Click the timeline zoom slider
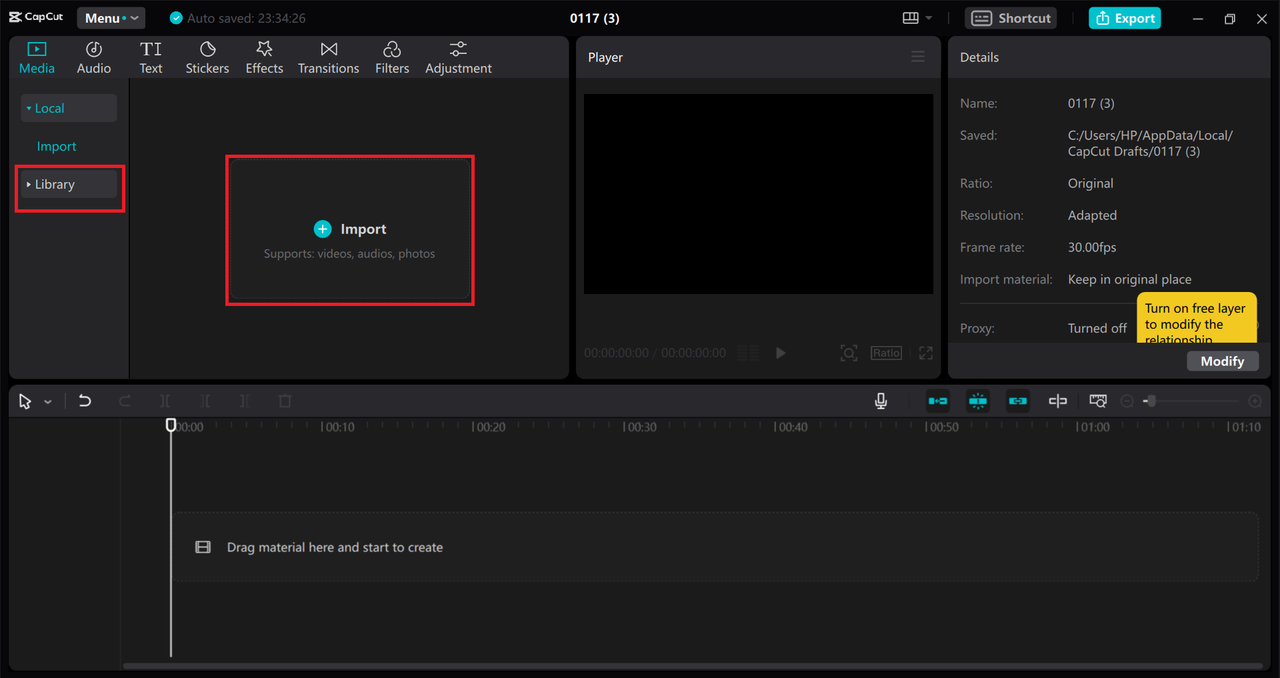Viewport: 1280px width, 678px height. pos(1191,401)
